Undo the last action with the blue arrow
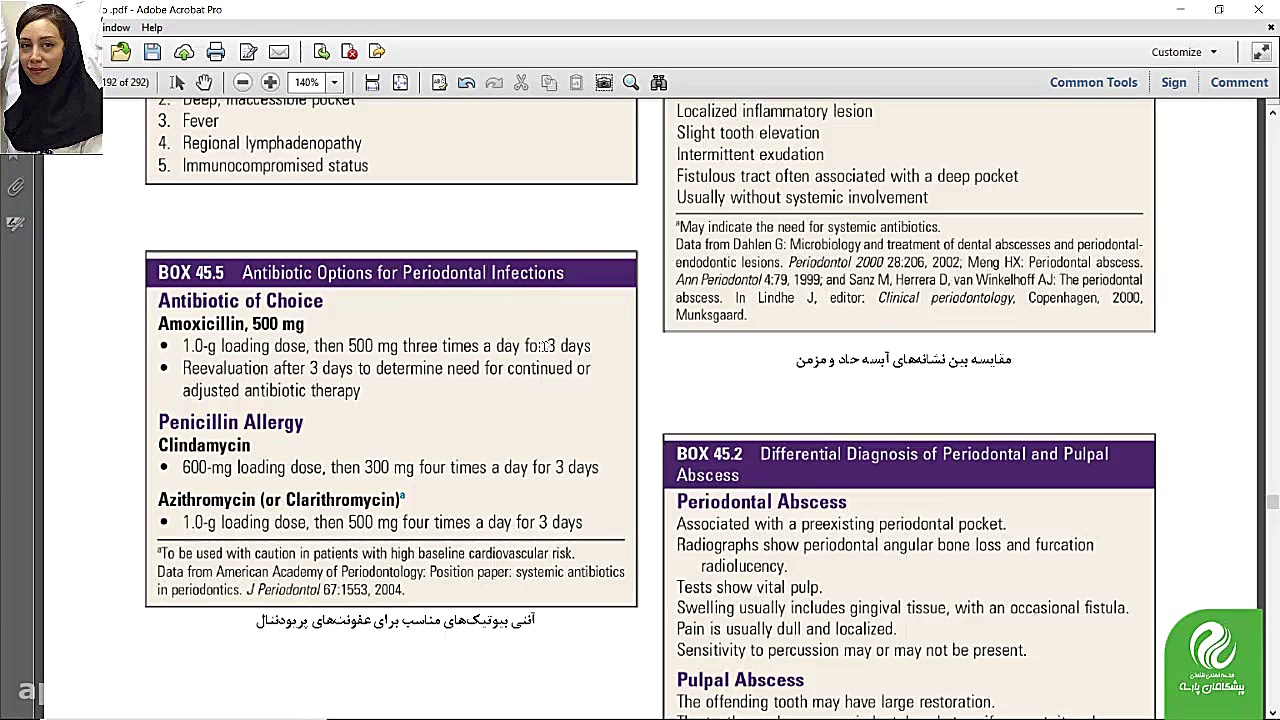Viewport: 1280px width, 720px height. (x=466, y=83)
